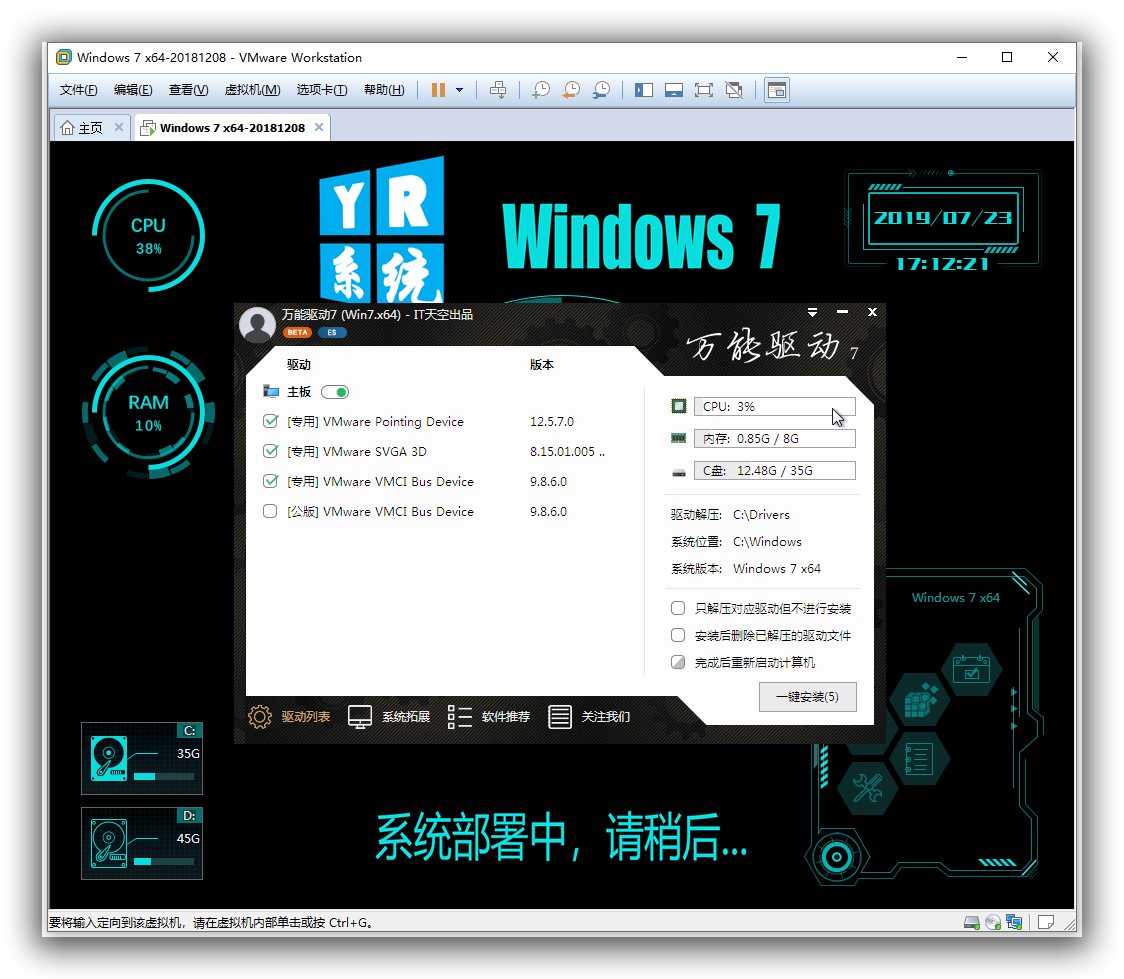Click the ES badge

pos(332,333)
